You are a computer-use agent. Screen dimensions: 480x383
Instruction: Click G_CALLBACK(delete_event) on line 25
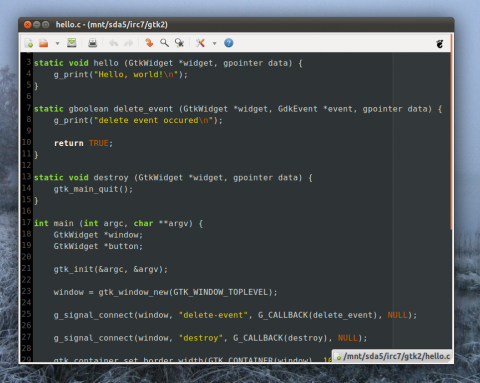pyautogui.click(x=318, y=315)
